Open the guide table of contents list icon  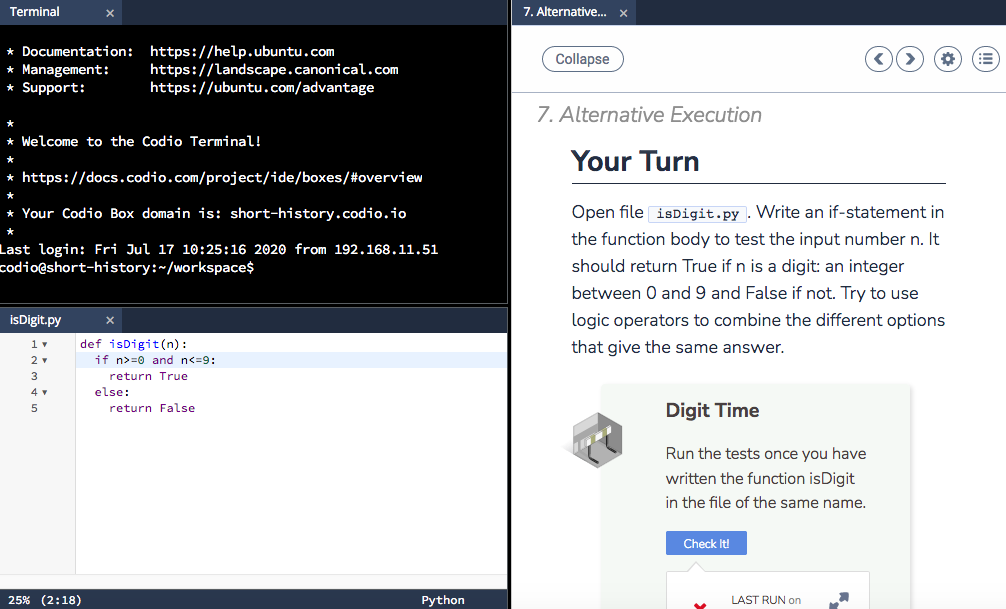coord(986,59)
